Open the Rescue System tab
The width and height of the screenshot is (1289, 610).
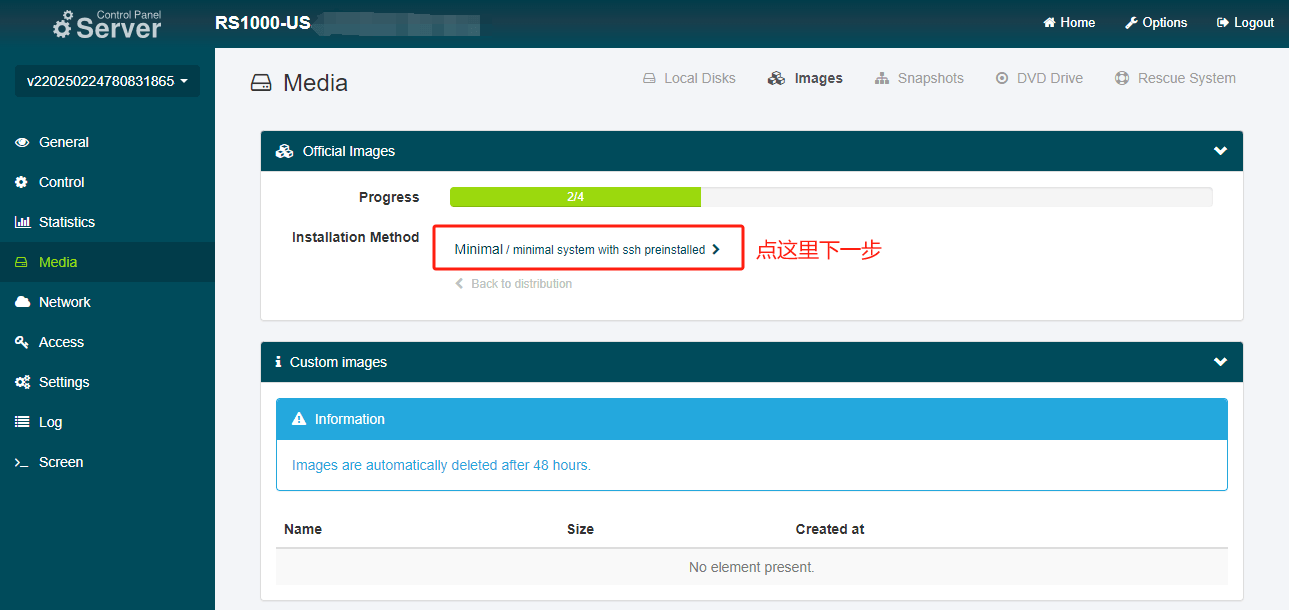tap(1175, 78)
